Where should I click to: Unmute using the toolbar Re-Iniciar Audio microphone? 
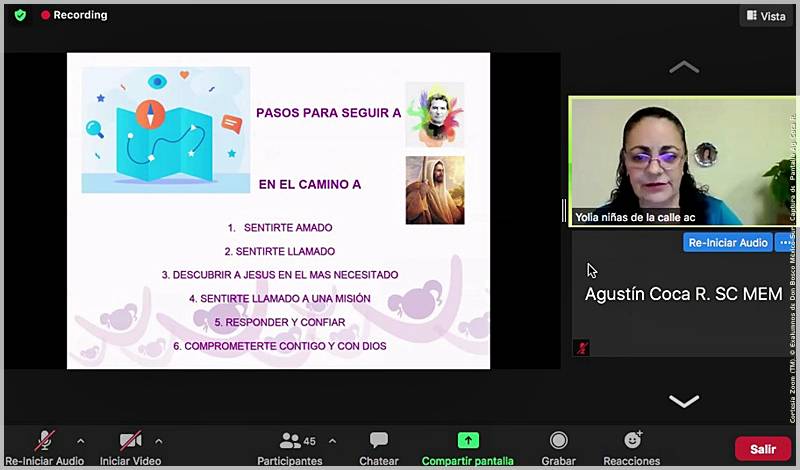(x=45, y=441)
